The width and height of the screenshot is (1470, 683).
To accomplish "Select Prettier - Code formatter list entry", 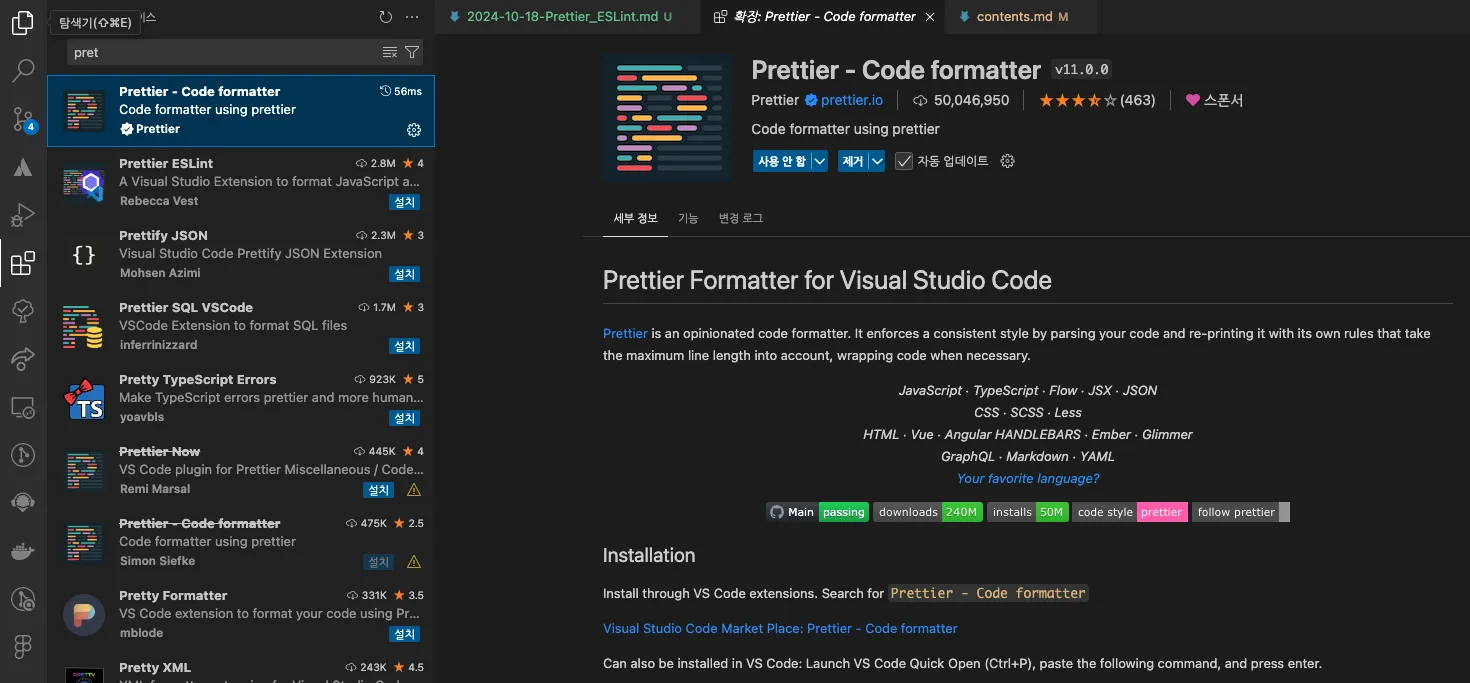I will (241, 111).
